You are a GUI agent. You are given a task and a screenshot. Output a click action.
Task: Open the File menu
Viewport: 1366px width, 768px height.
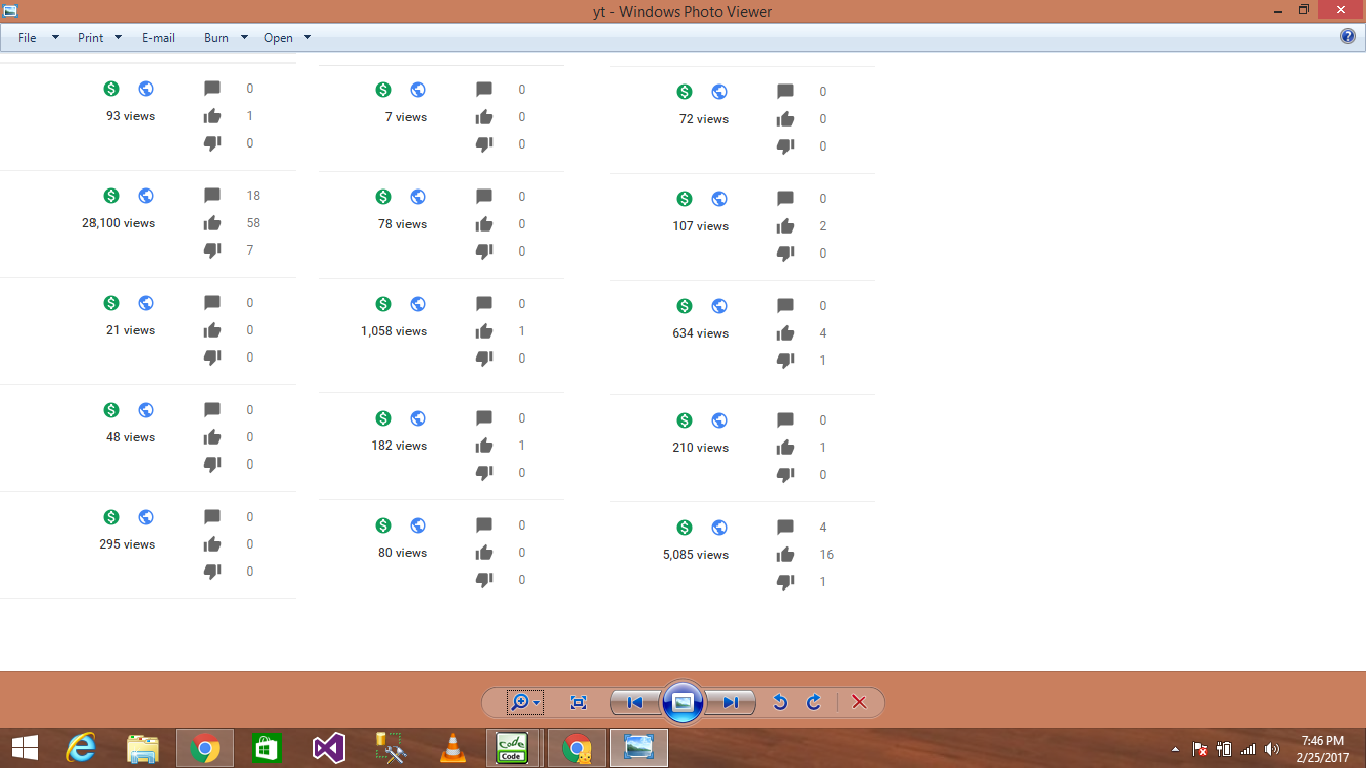pos(38,38)
